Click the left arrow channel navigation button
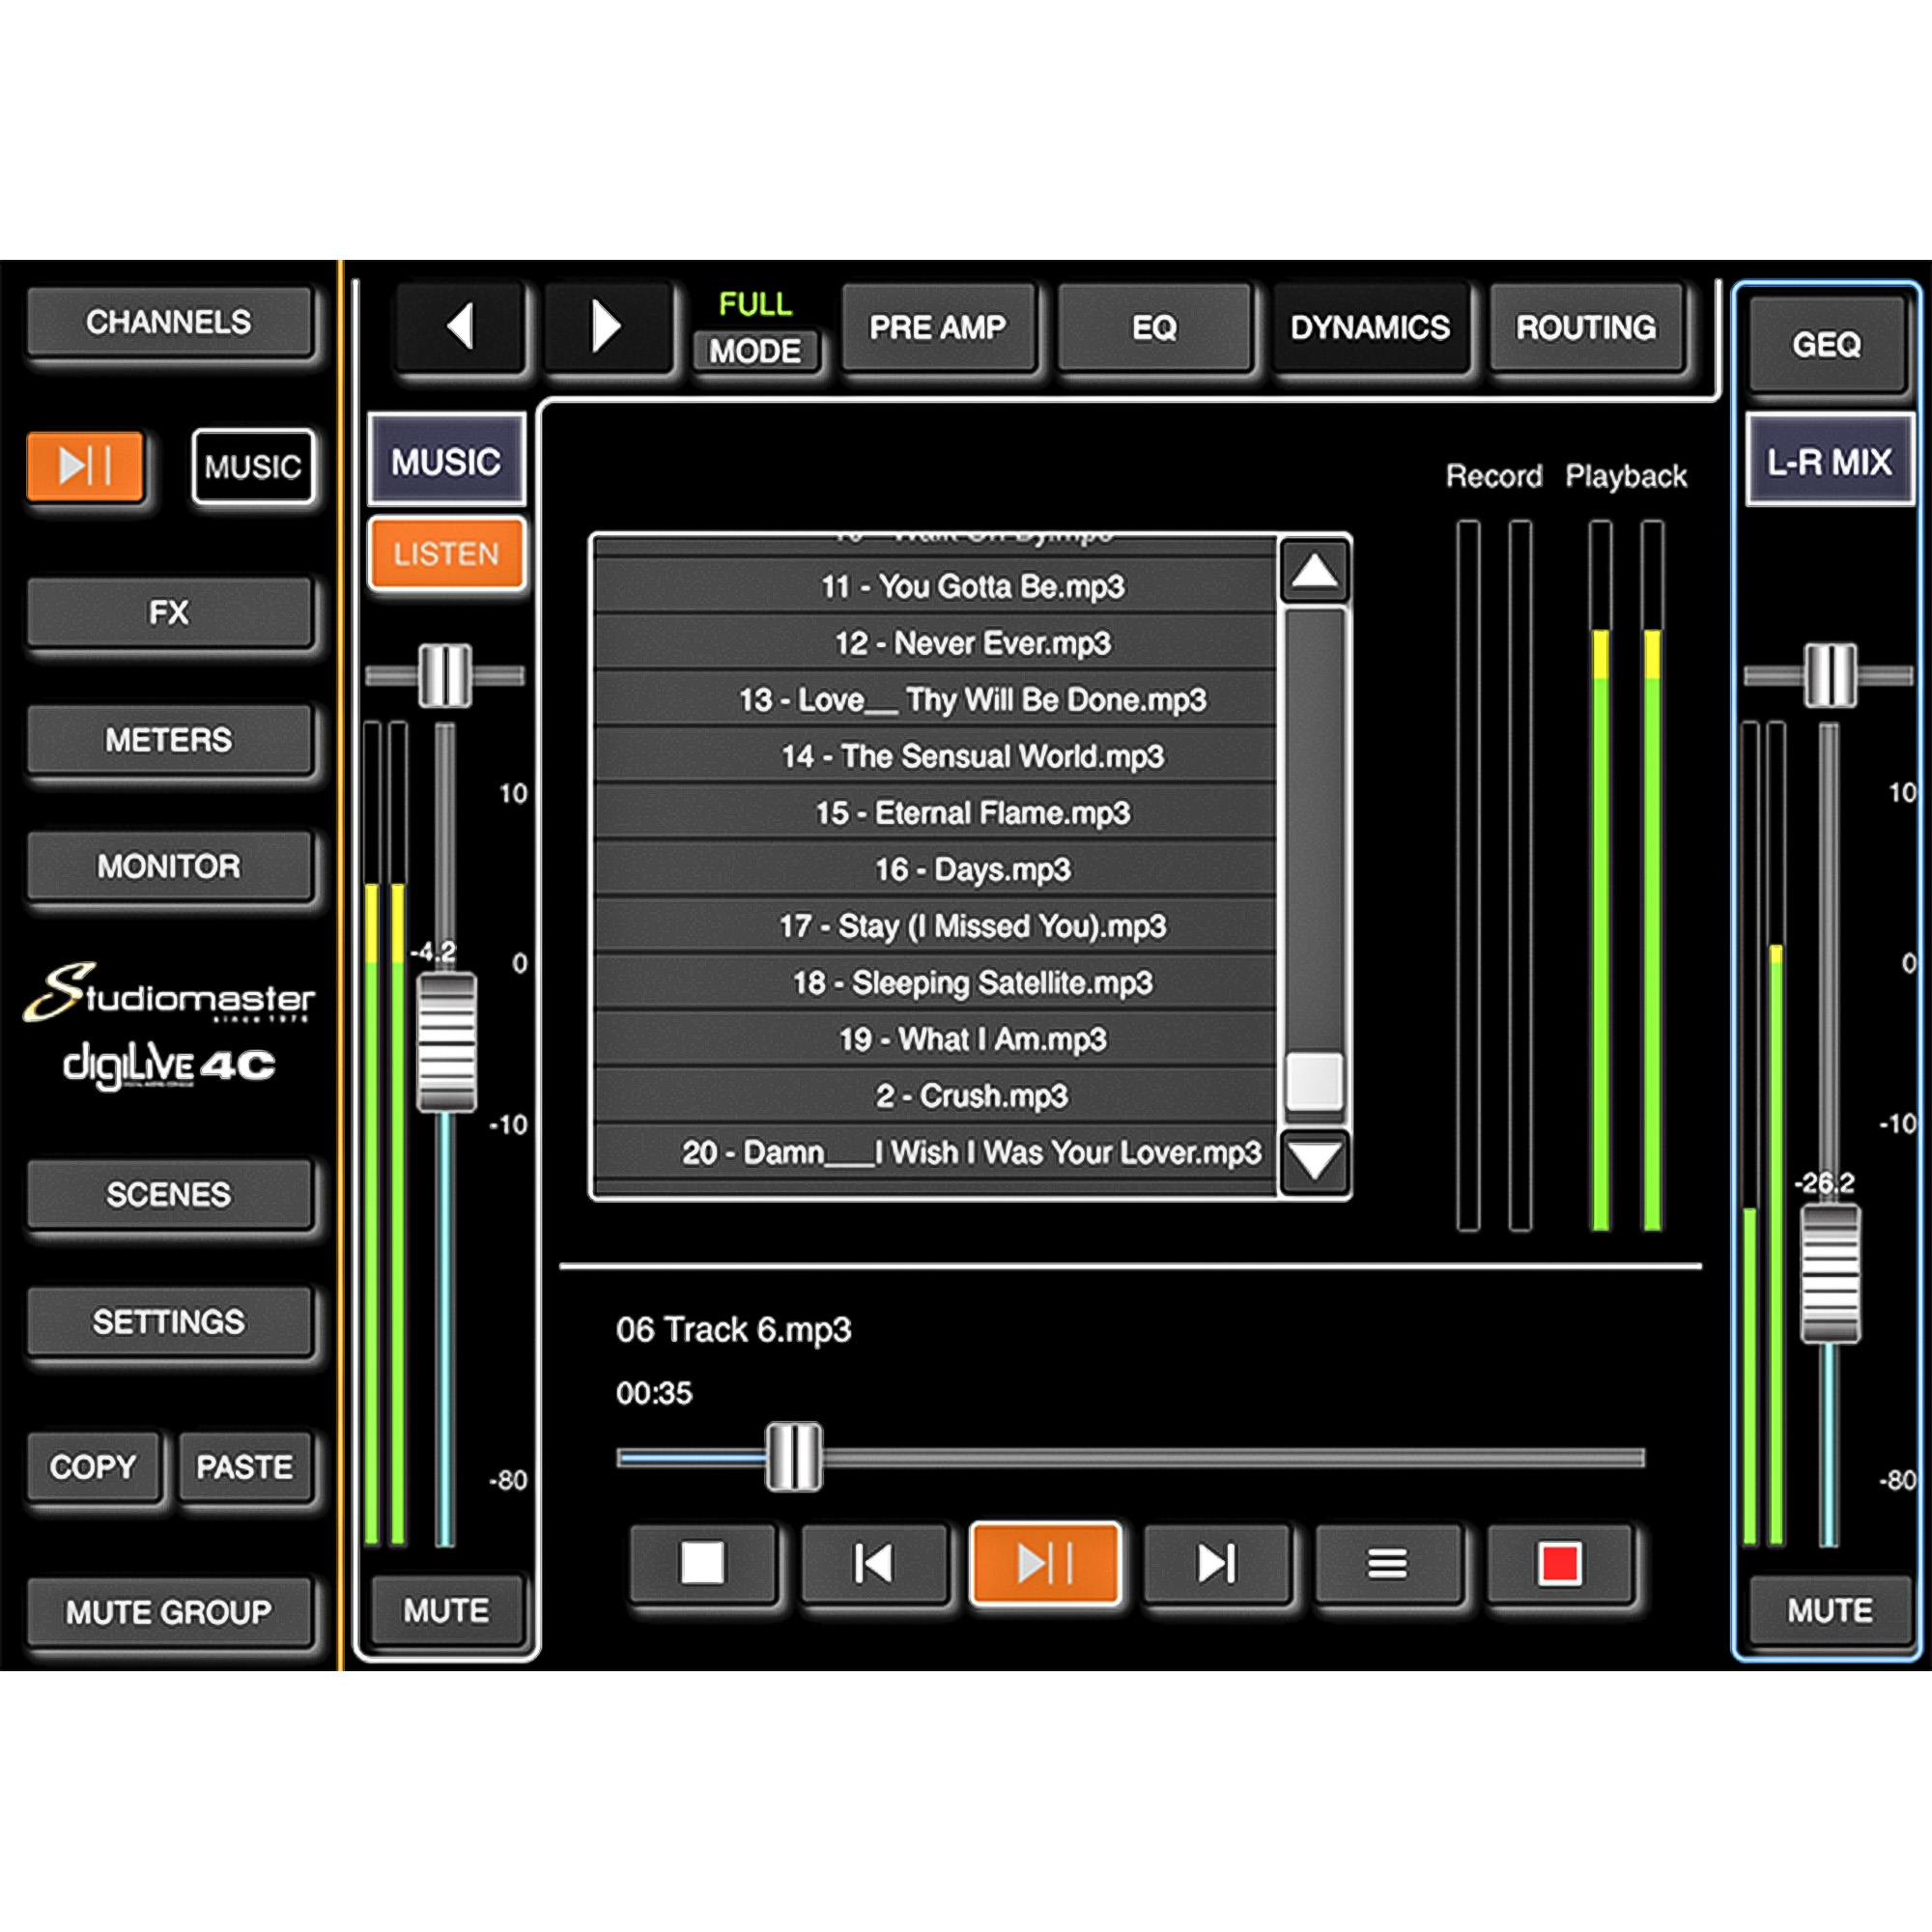Image resolution: width=1932 pixels, height=1932 pixels. pos(461,327)
